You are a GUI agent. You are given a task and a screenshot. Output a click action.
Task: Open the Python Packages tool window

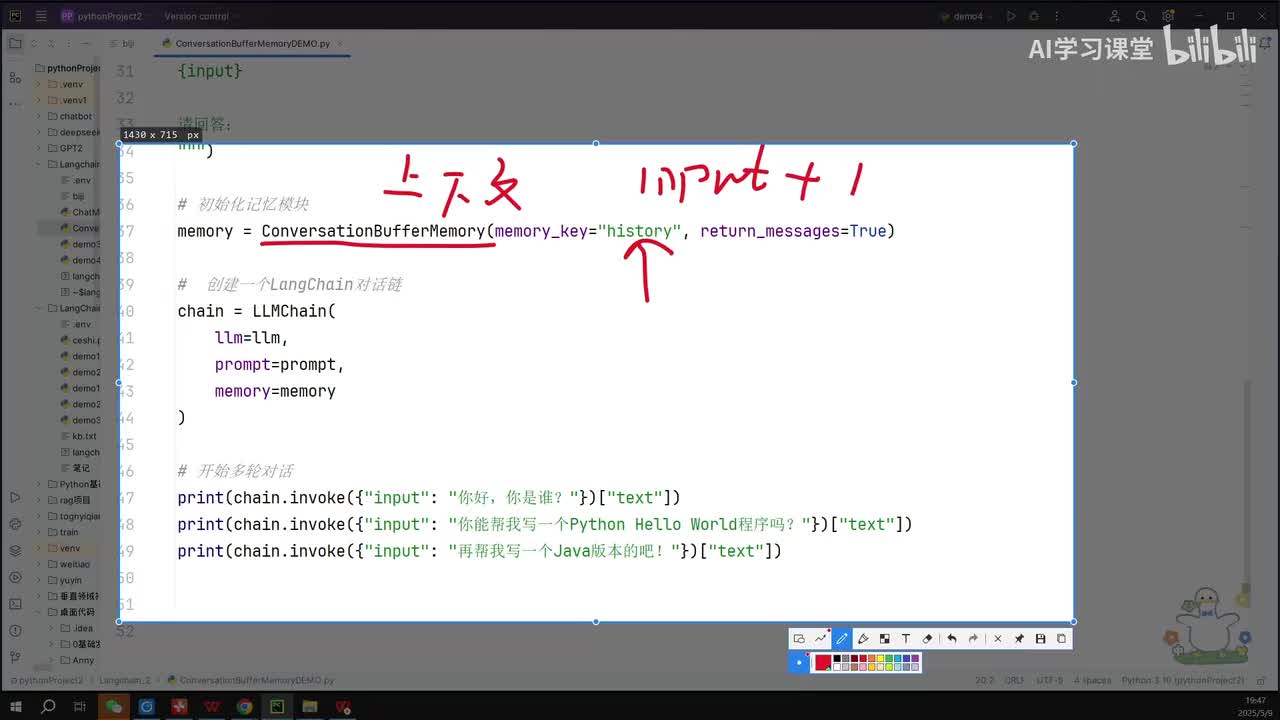tap(15, 550)
